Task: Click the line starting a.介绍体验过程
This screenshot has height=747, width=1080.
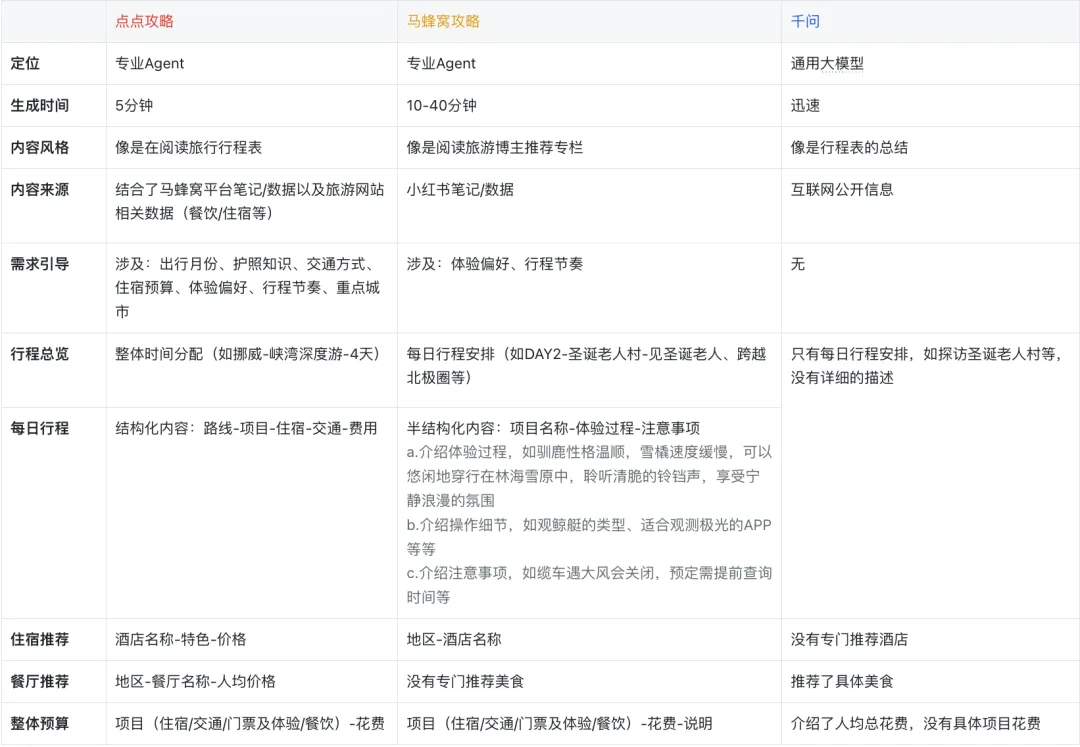Action: click(589, 476)
